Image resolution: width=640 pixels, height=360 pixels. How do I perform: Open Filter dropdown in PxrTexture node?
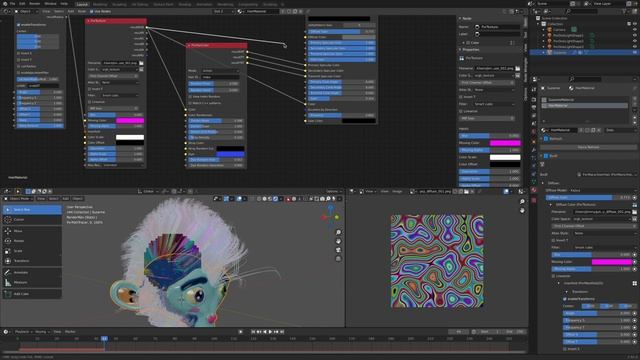click(x=120, y=95)
